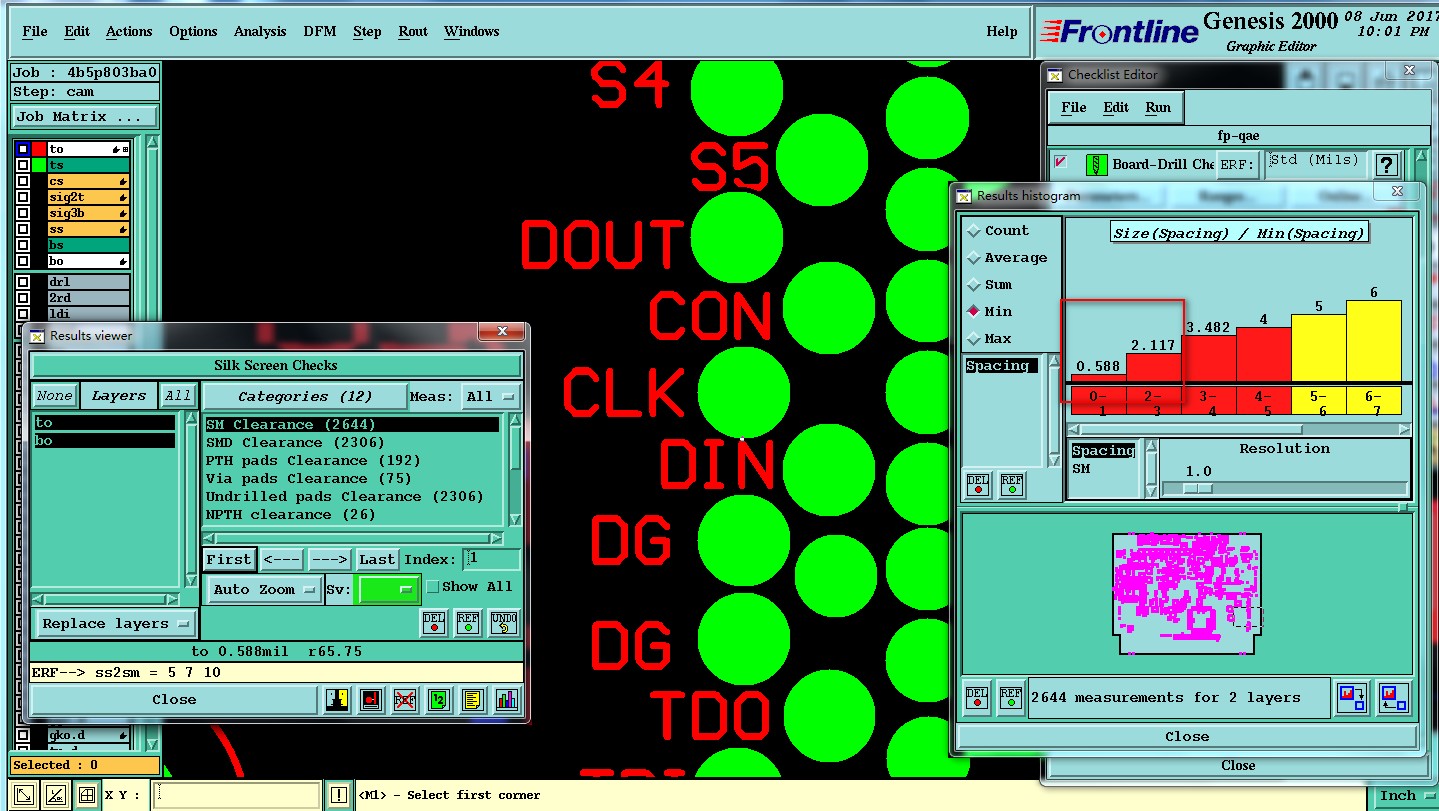Click the grid snap icon beside X Y
Screen dimensions: 1439x811
(86, 796)
